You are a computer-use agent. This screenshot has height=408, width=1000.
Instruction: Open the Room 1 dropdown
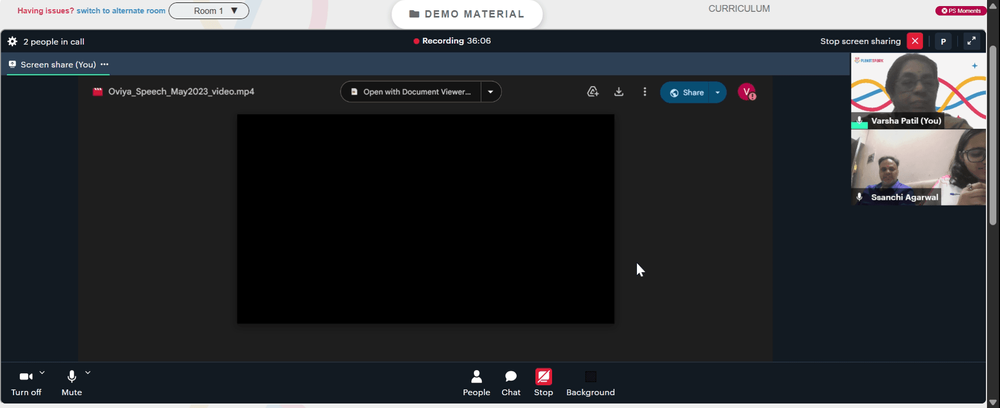pos(209,11)
